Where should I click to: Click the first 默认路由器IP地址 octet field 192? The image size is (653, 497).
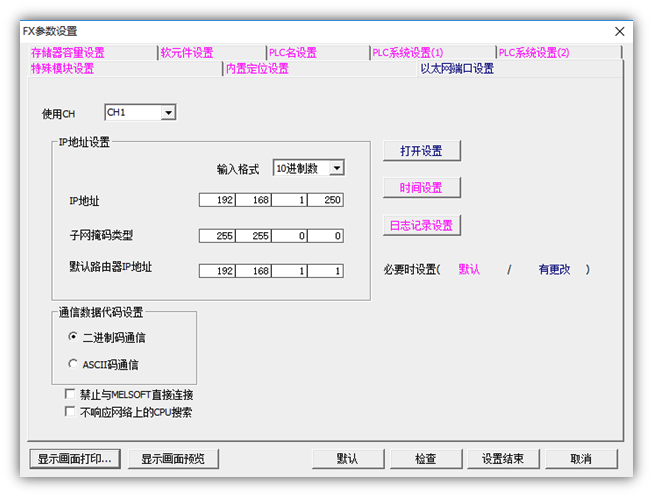click(x=217, y=271)
